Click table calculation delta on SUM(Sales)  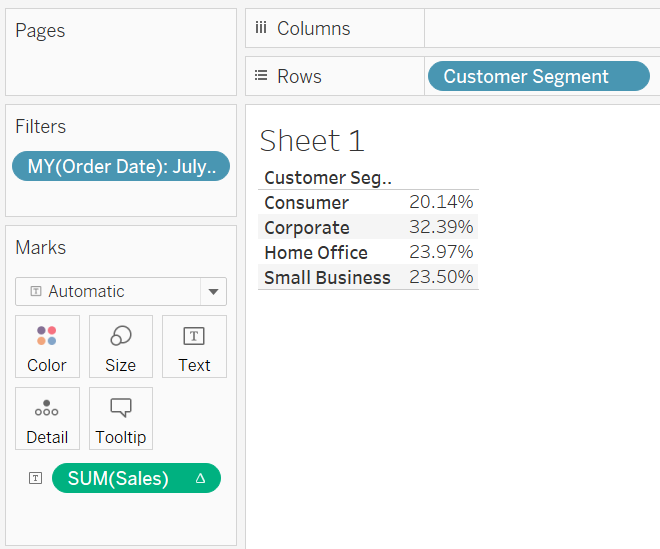pyautogui.click(x=200, y=478)
